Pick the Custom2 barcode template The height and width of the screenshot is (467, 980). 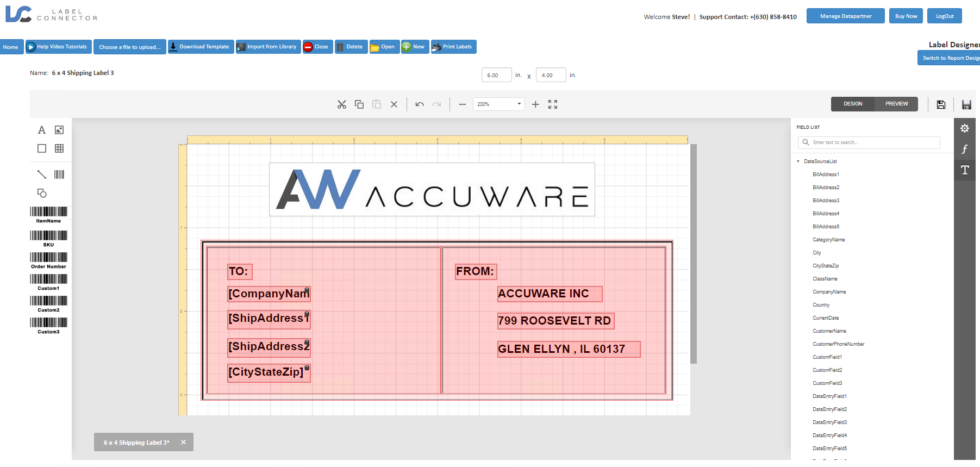(48, 304)
